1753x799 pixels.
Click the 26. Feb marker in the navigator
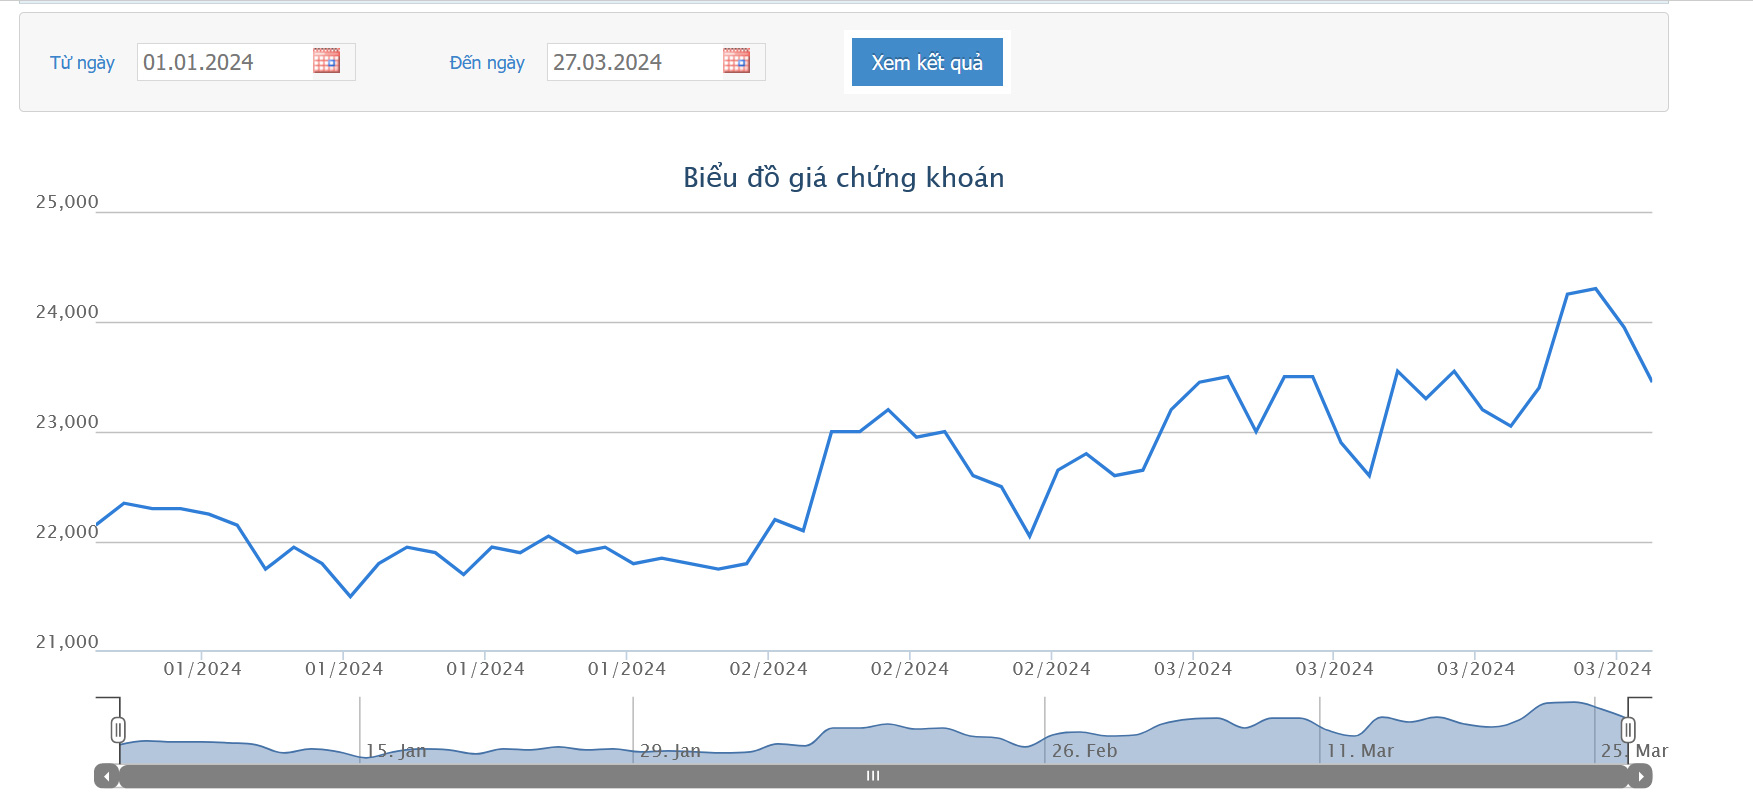point(1084,750)
